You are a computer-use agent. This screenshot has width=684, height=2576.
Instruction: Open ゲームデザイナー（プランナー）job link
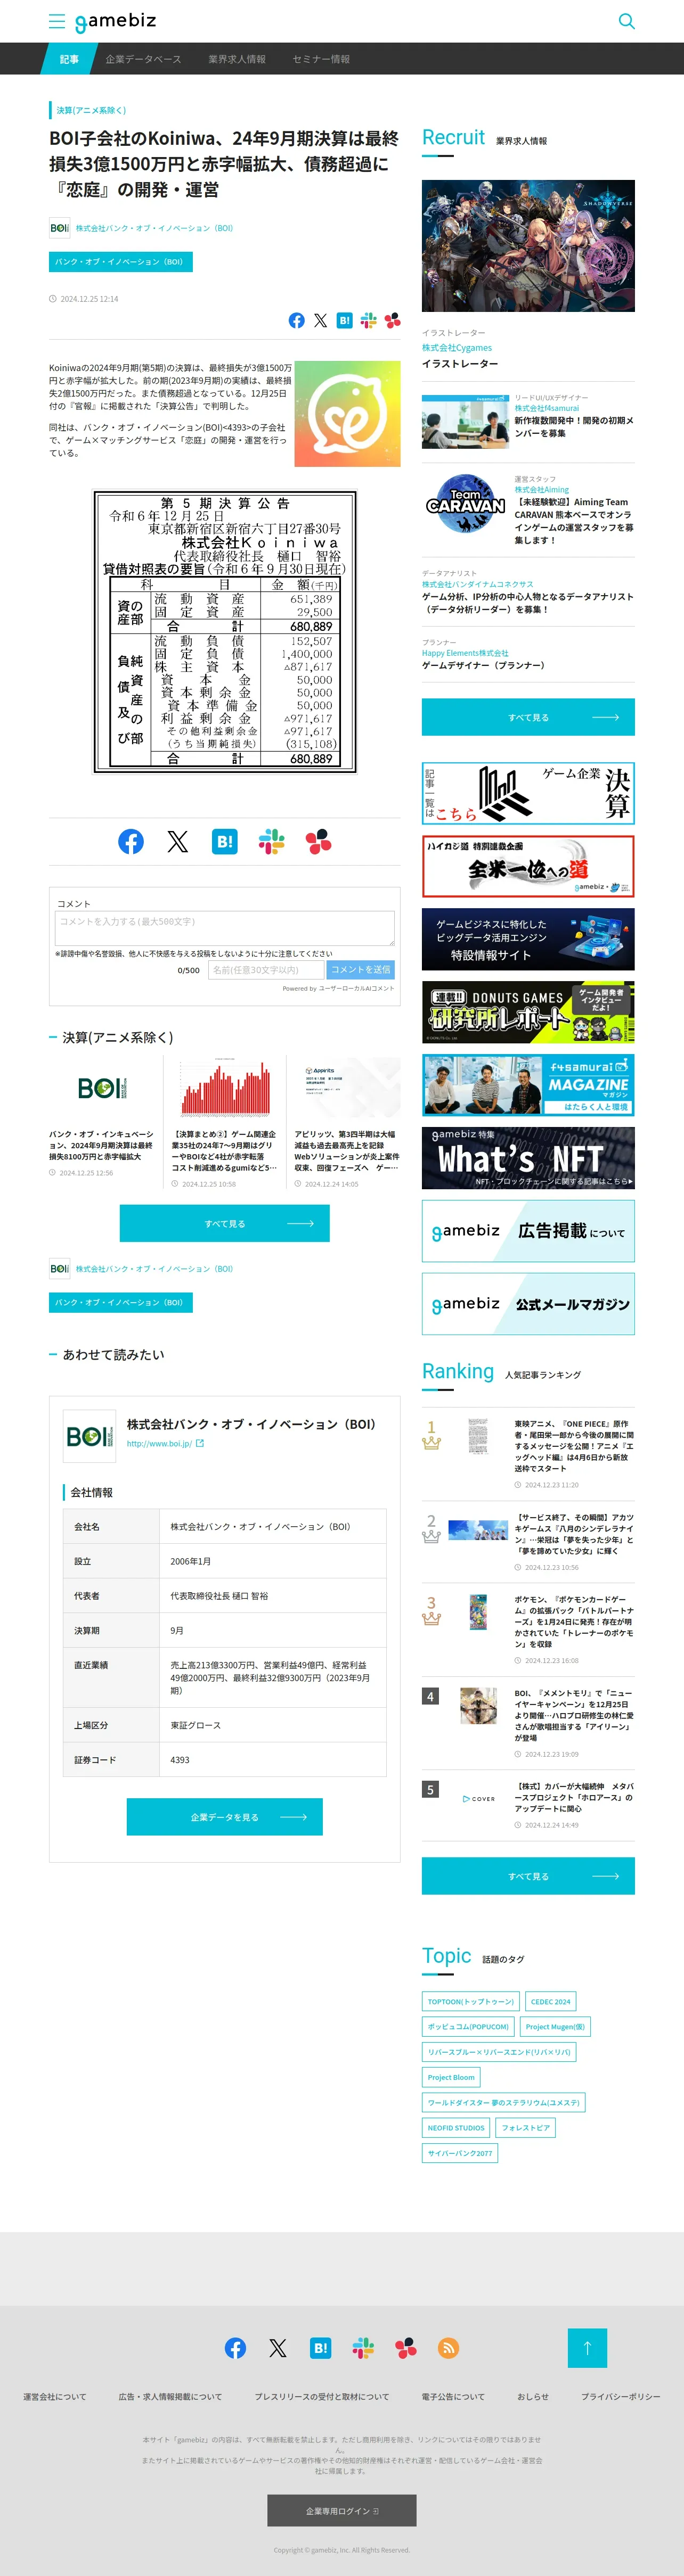483,665
